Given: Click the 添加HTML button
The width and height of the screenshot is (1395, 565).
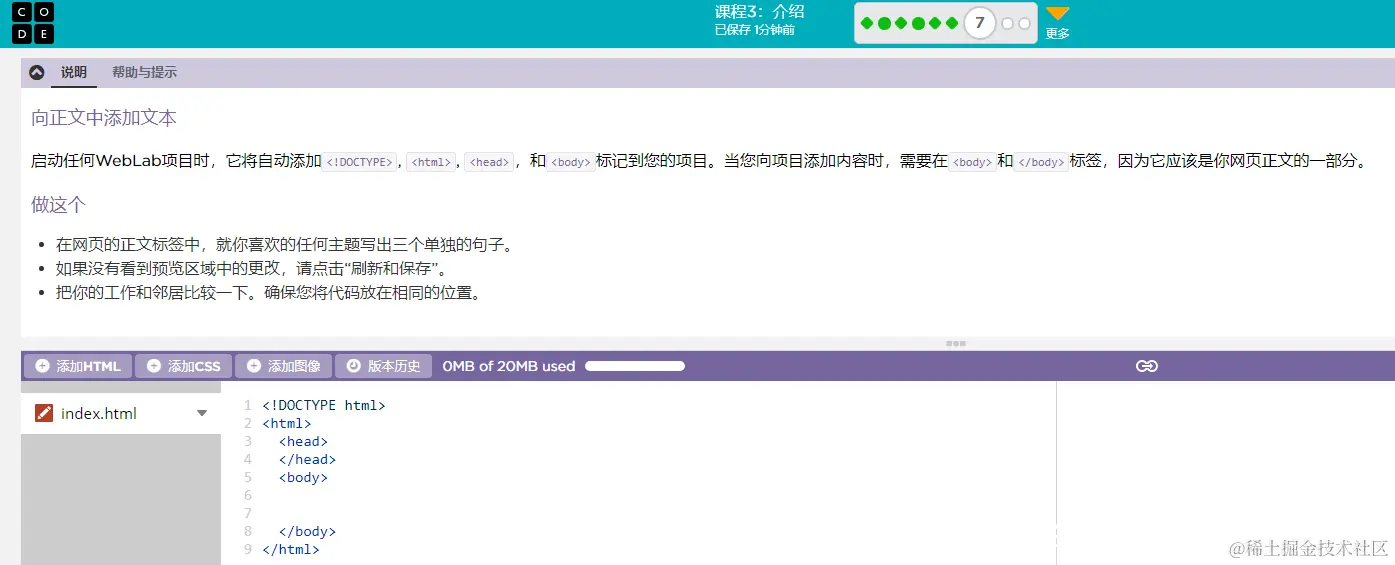Looking at the screenshot, I should [x=78, y=366].
